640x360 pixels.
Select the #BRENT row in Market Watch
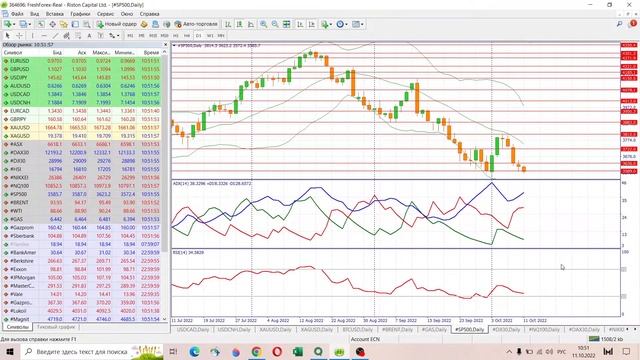click(82, 202)
